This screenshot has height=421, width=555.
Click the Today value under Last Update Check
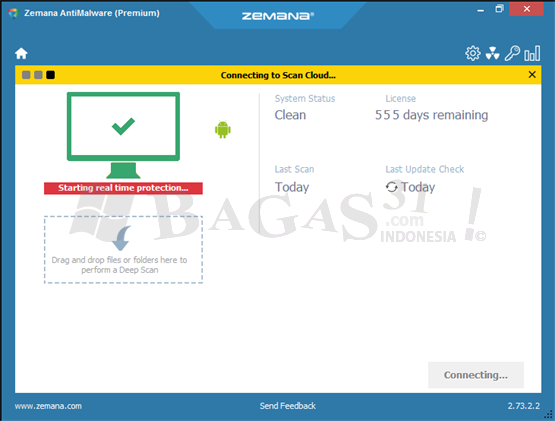418,187
